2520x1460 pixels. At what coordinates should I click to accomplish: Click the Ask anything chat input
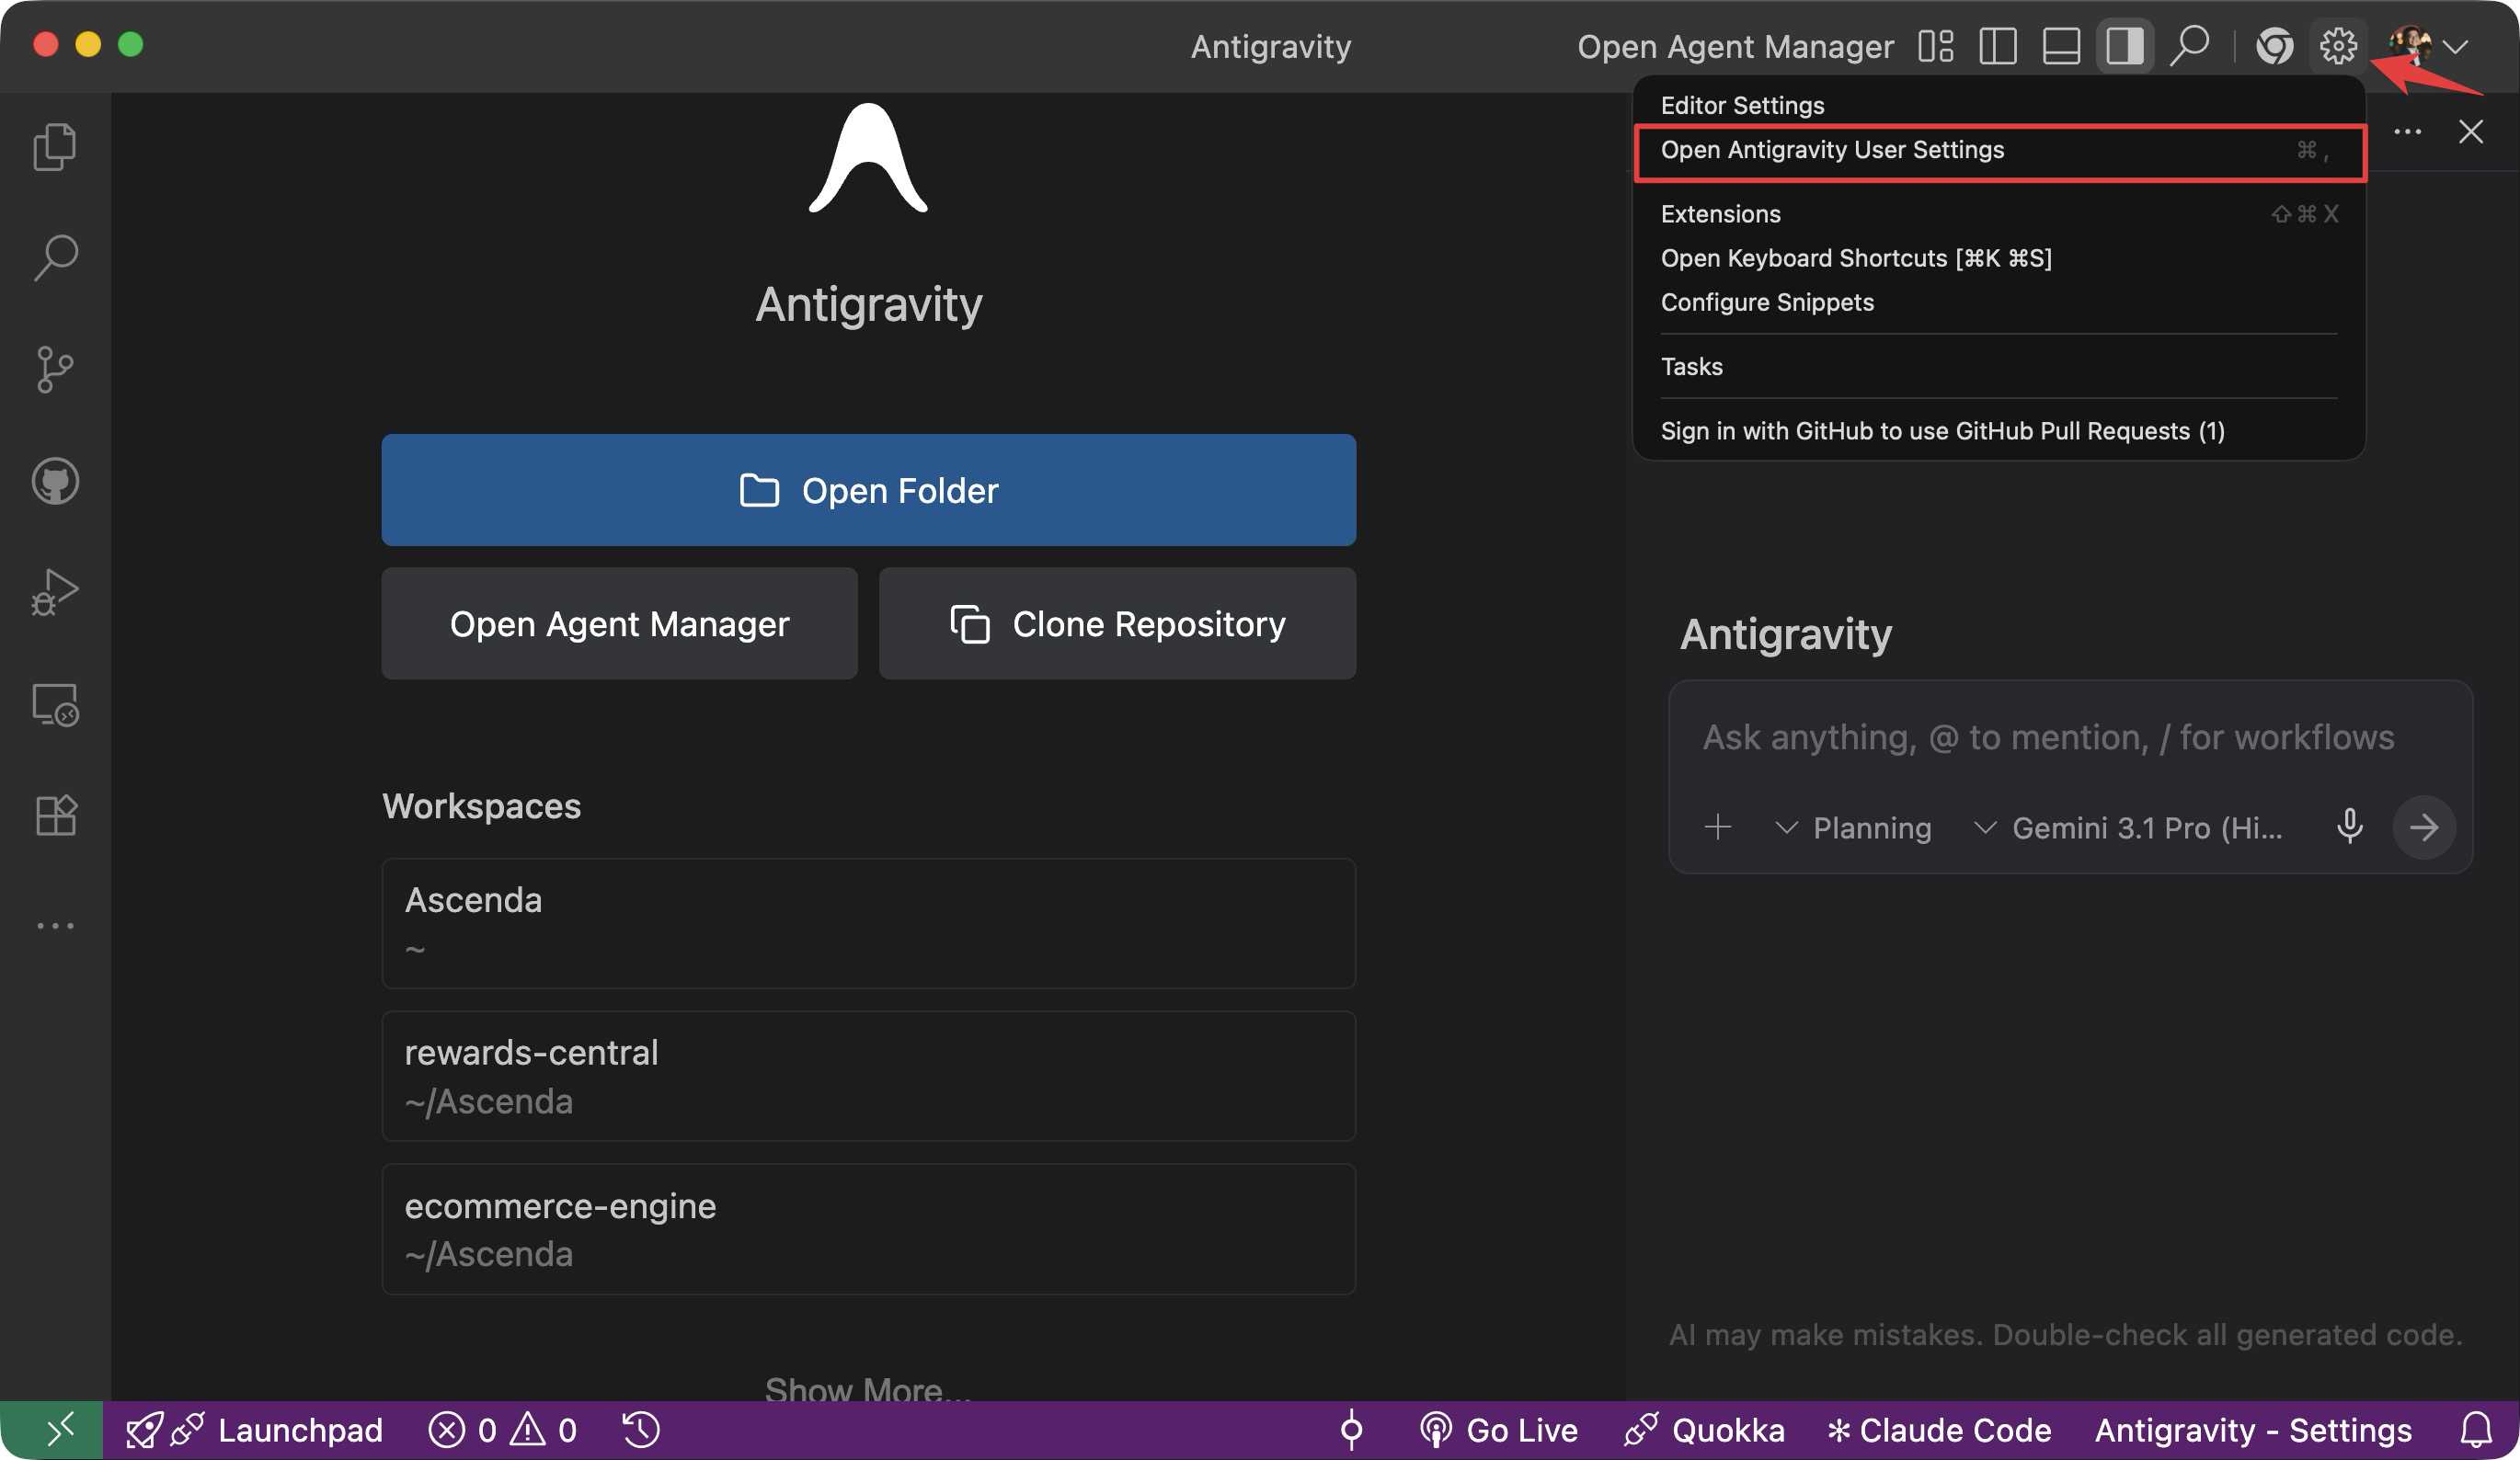click(x=2048, y=737)
